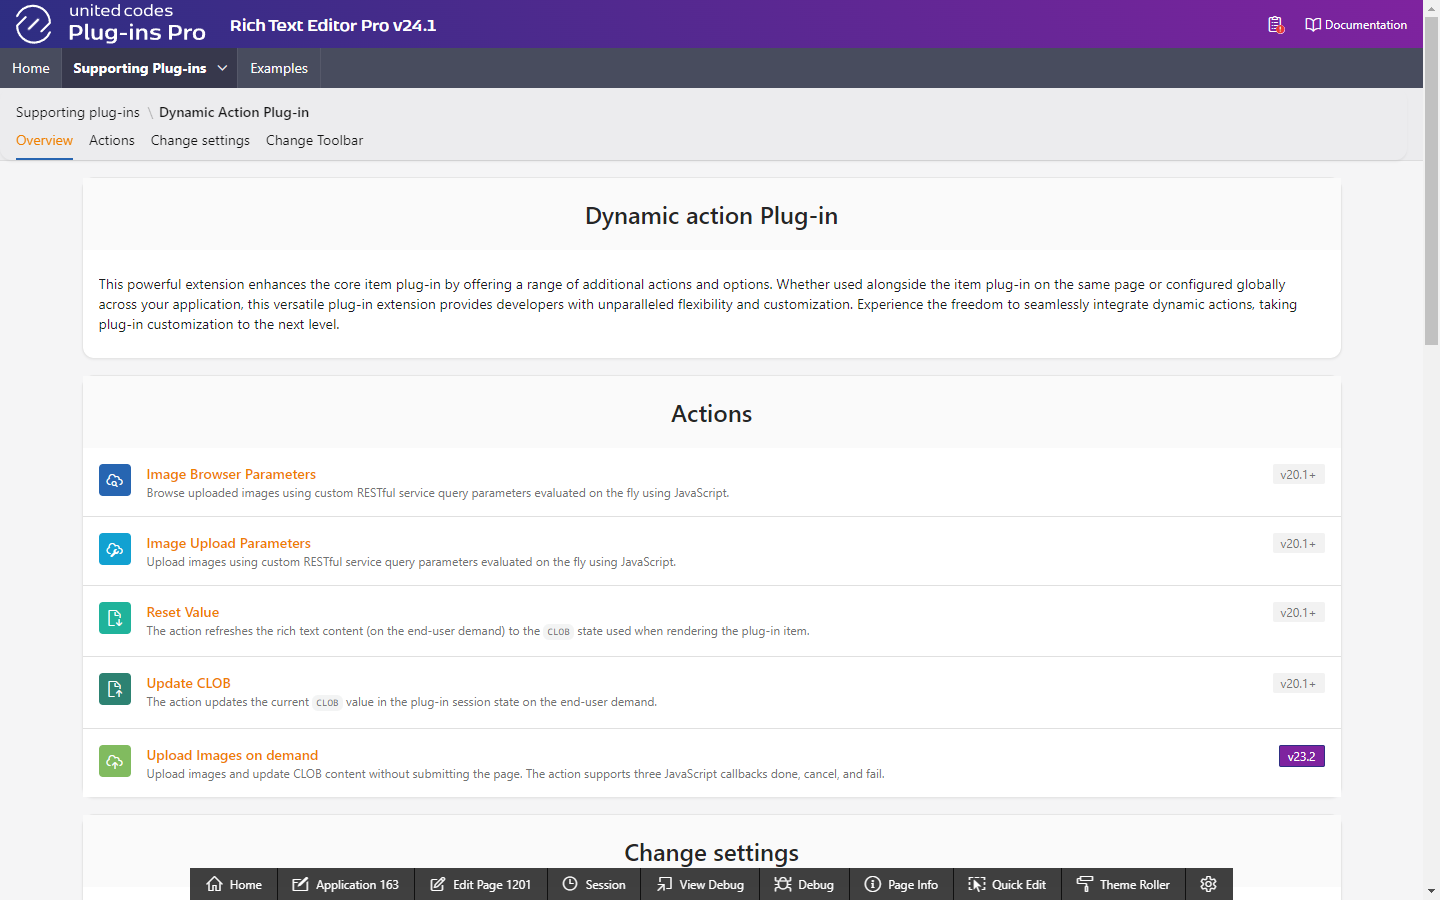
Task: Click the Image Upload Parameters cloud icon
Action: [115, 549]
